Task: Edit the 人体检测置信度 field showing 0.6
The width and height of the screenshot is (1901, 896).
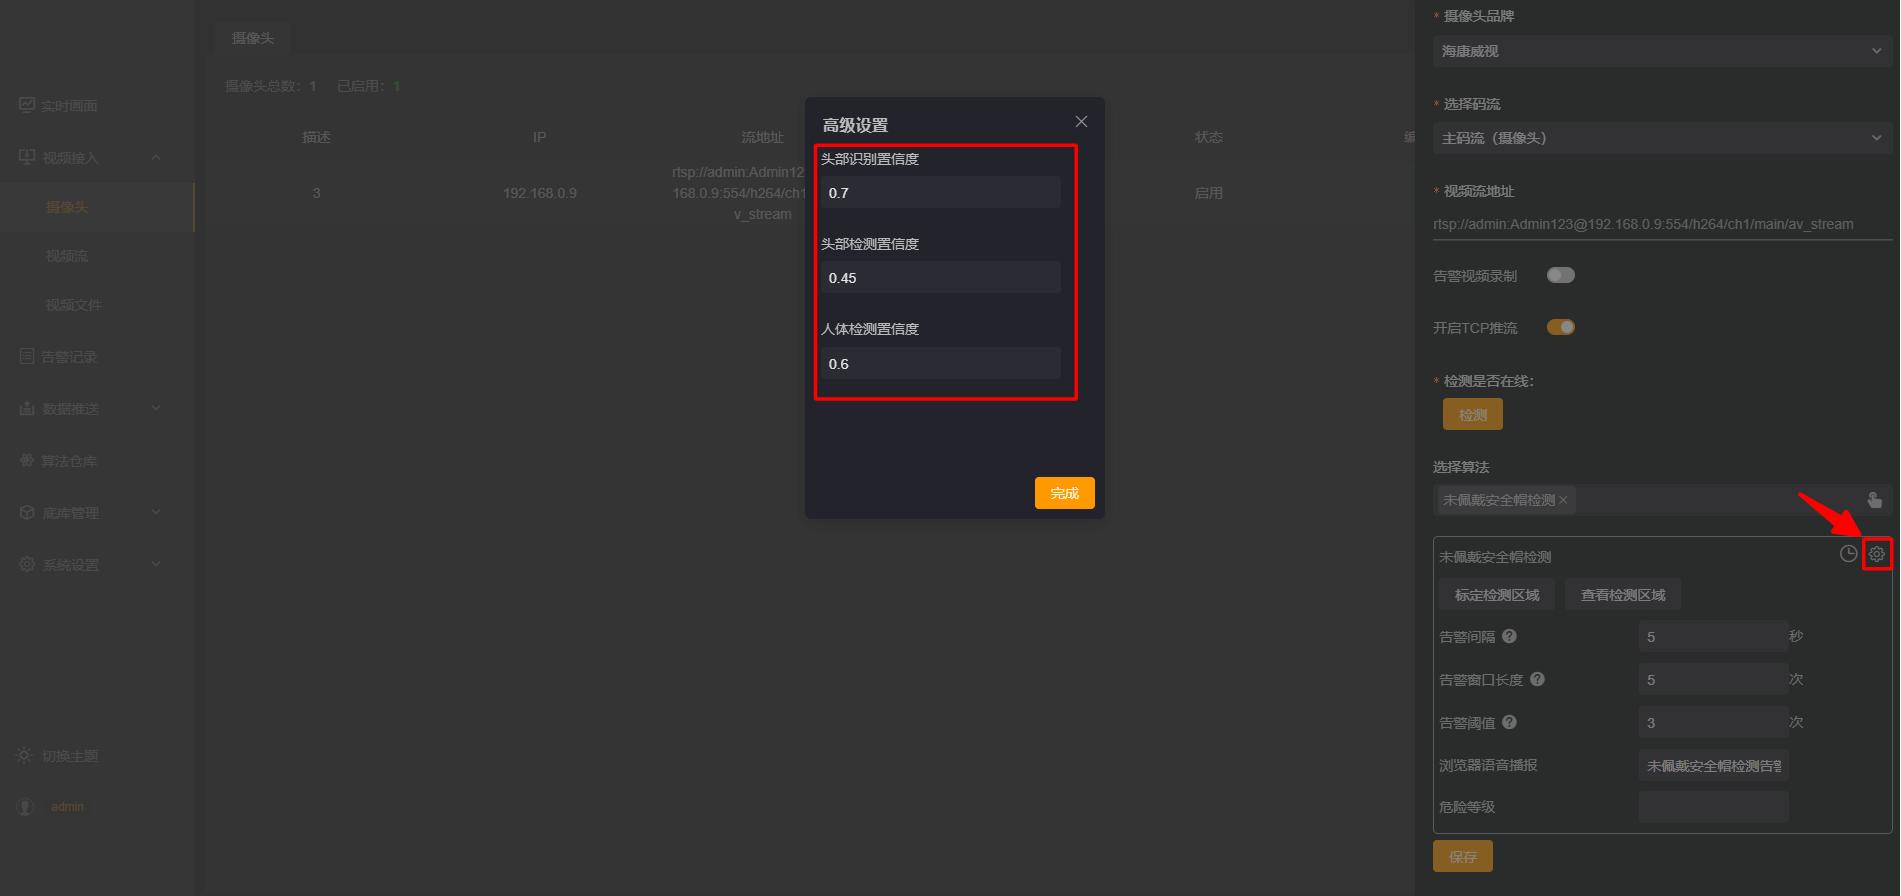Action: 940,364
